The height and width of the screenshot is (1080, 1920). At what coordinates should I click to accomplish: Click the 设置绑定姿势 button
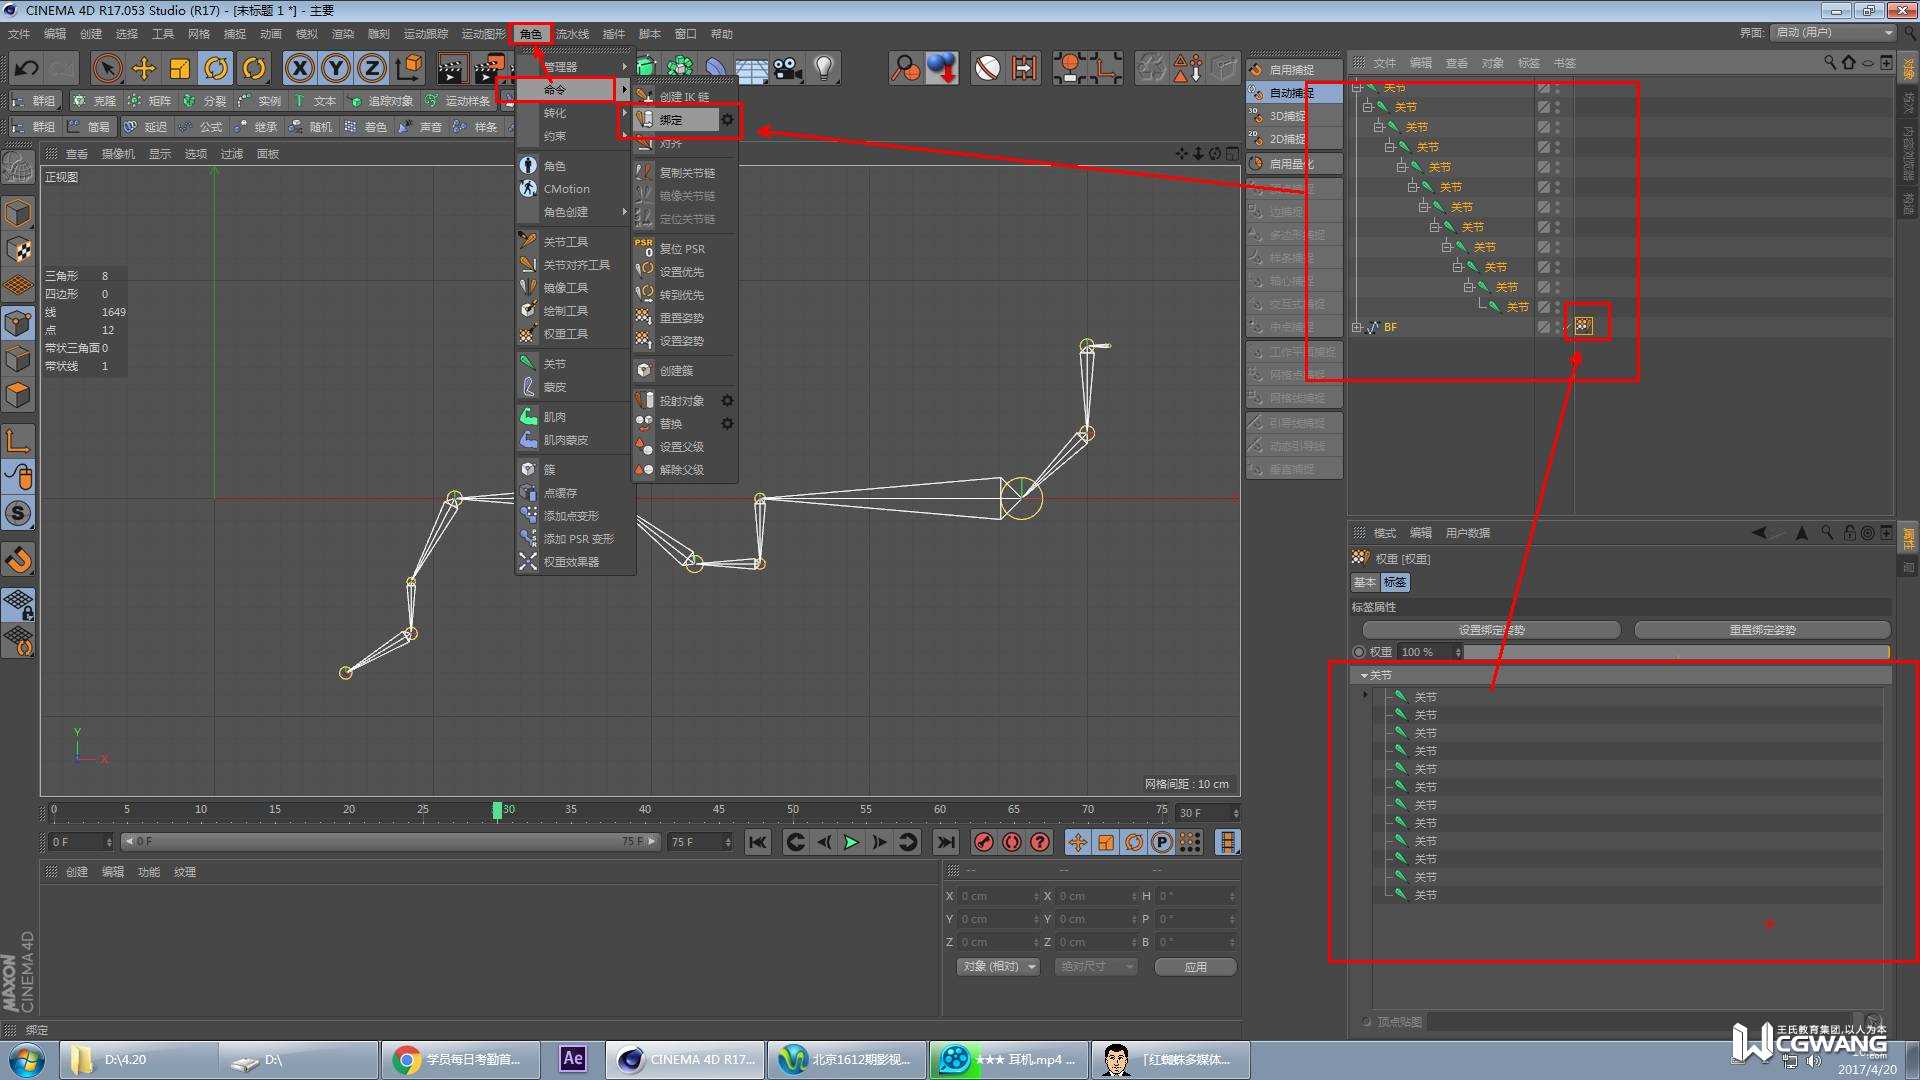pos(1491,630)
